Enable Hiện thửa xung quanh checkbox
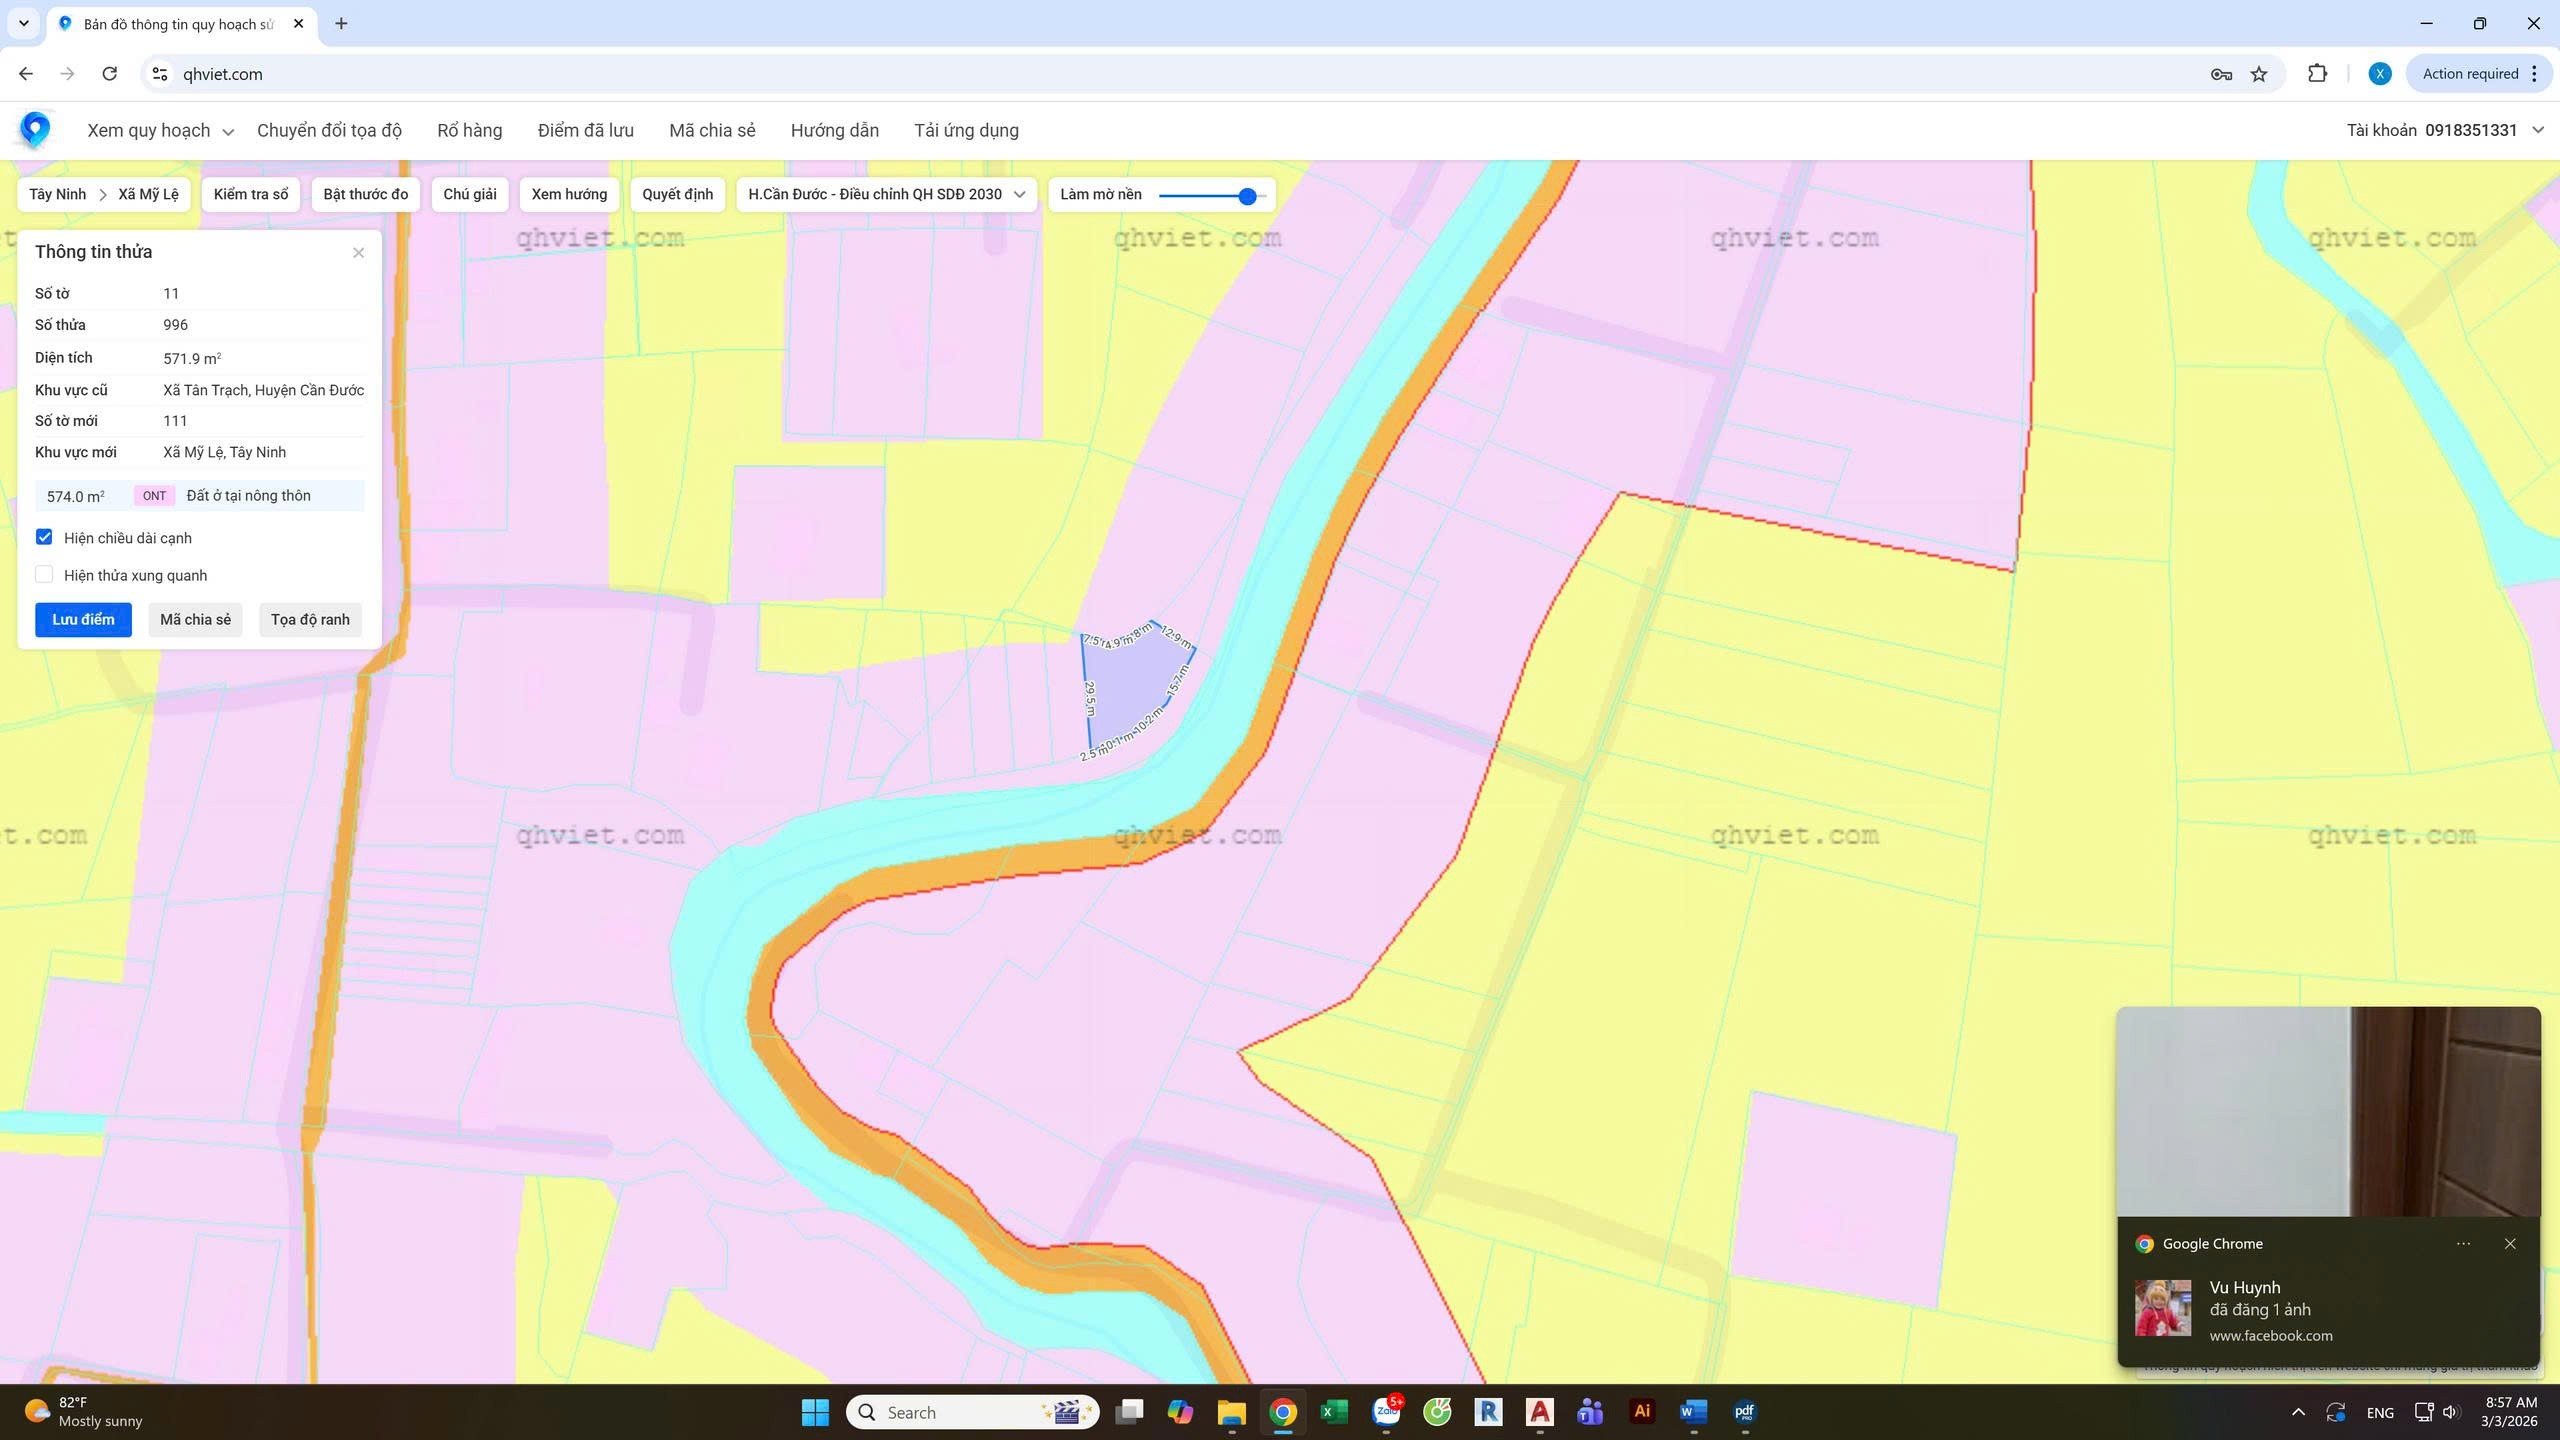 click(x=44, y=574)
